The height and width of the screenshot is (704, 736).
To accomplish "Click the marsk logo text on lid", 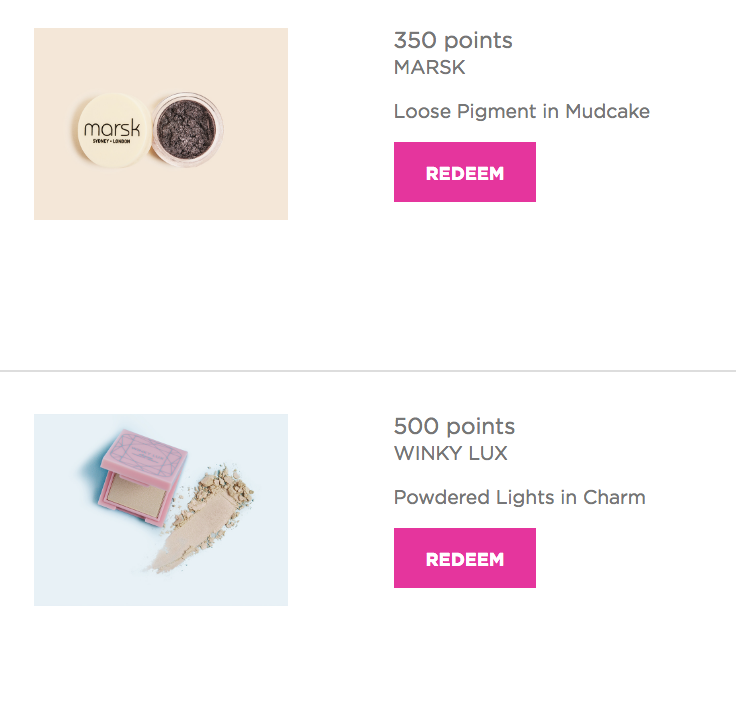I will point(112,128).
